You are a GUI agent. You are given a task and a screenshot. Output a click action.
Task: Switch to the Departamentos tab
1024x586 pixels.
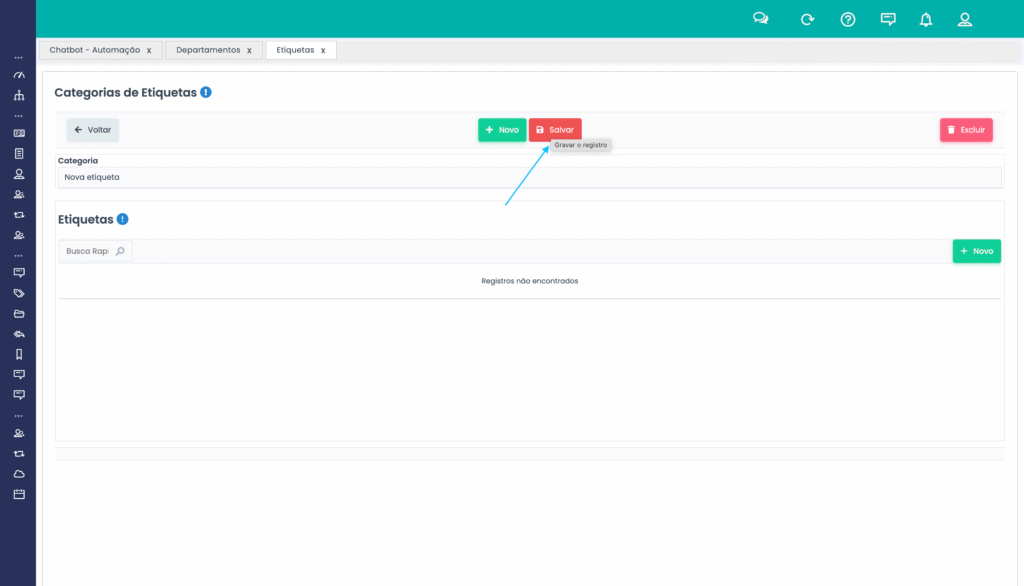208,50
